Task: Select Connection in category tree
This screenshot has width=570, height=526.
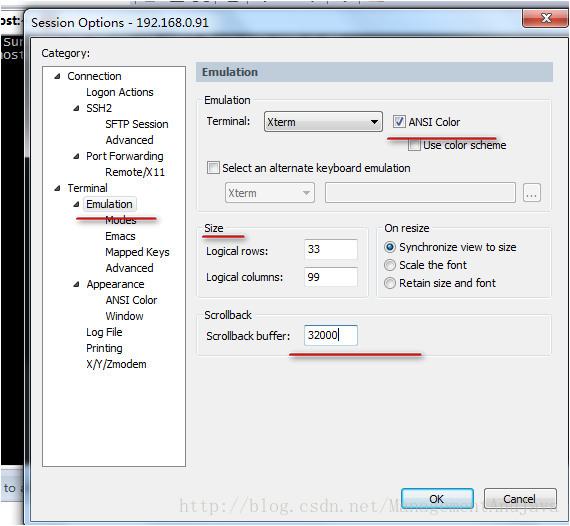Action: coord(94,76)
